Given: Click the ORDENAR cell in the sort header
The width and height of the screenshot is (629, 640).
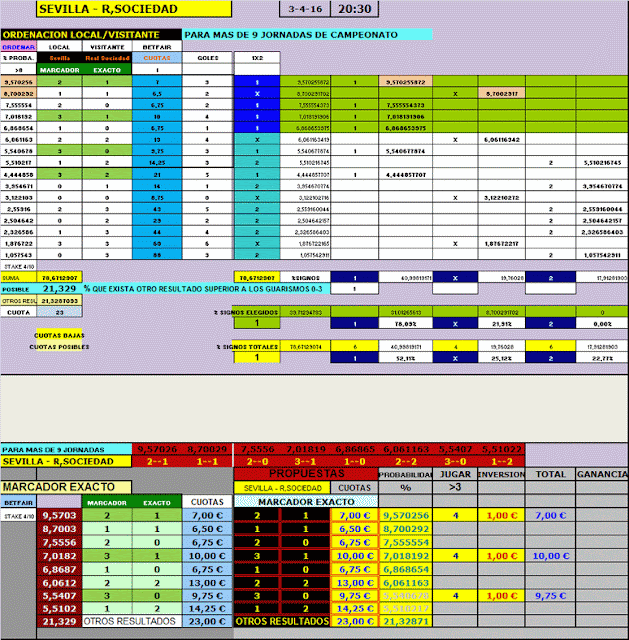Looking at the screenshot, I should coord(18,47).
